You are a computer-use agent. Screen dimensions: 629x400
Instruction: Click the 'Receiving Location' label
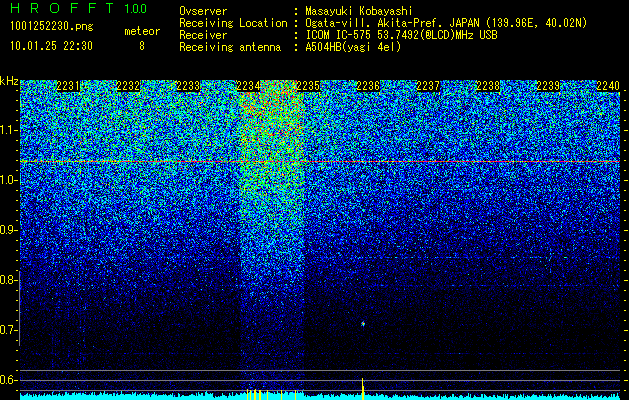point(233,23)
